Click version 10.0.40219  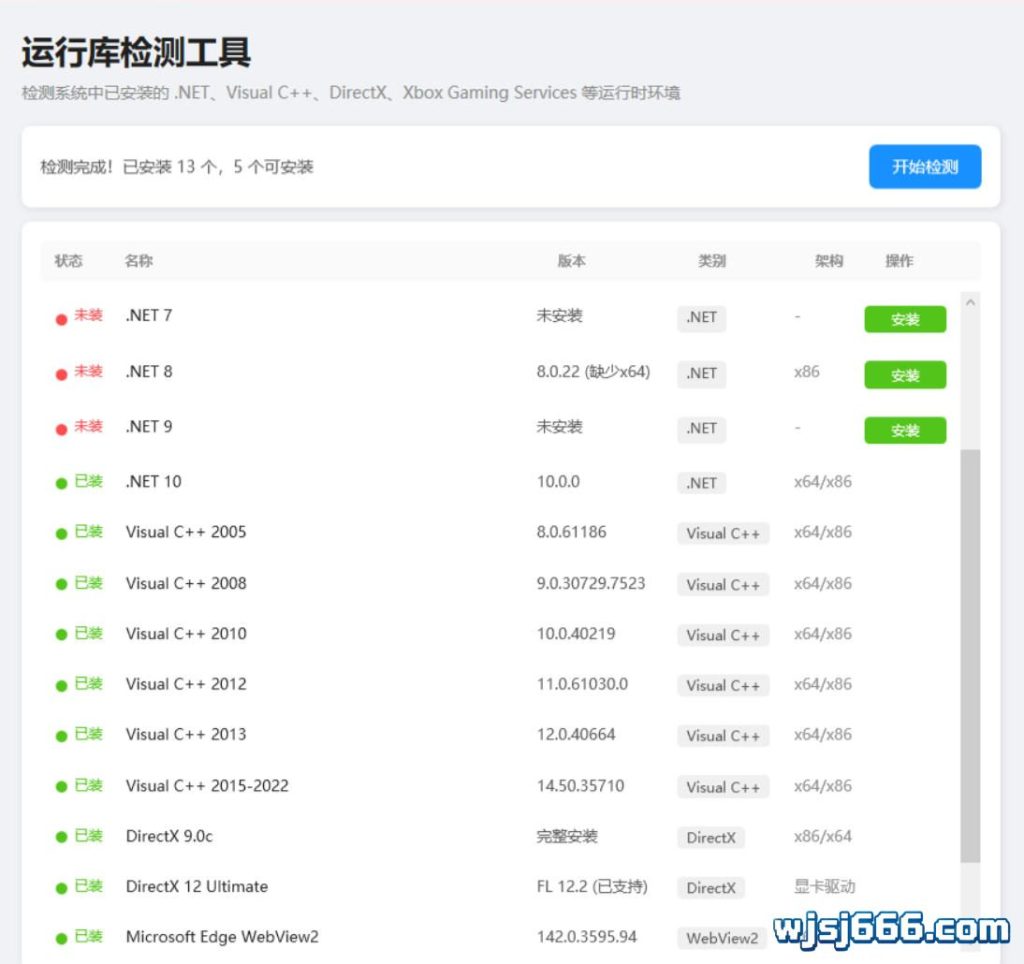(576, 634)
